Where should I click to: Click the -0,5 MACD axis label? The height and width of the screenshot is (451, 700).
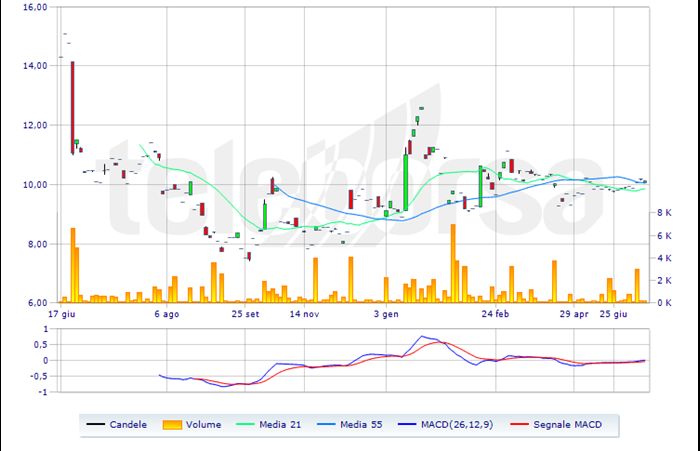click(x=39, y=376)
